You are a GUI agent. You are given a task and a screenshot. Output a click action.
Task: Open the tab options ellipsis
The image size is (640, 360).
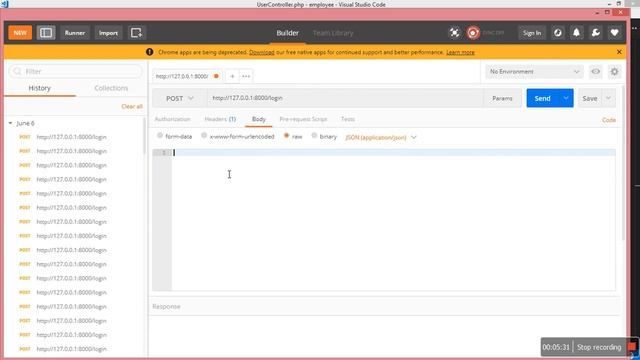click(246, 76)
